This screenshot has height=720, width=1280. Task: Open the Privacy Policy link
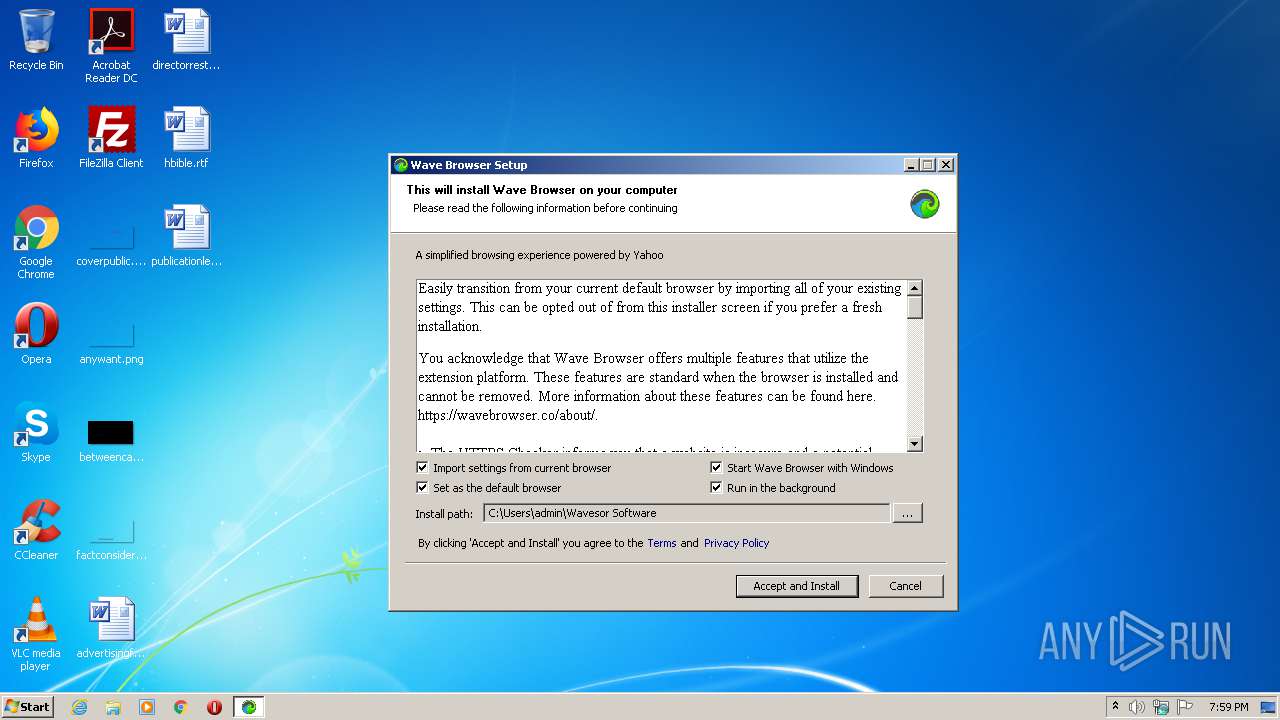[736, 543]
